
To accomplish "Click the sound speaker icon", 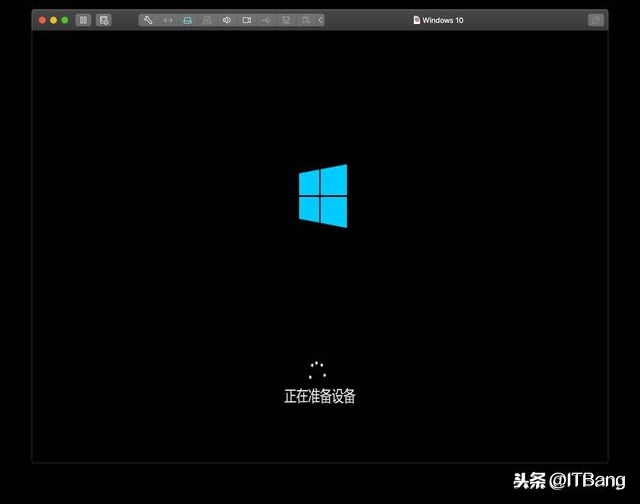I will coord(227,20).
